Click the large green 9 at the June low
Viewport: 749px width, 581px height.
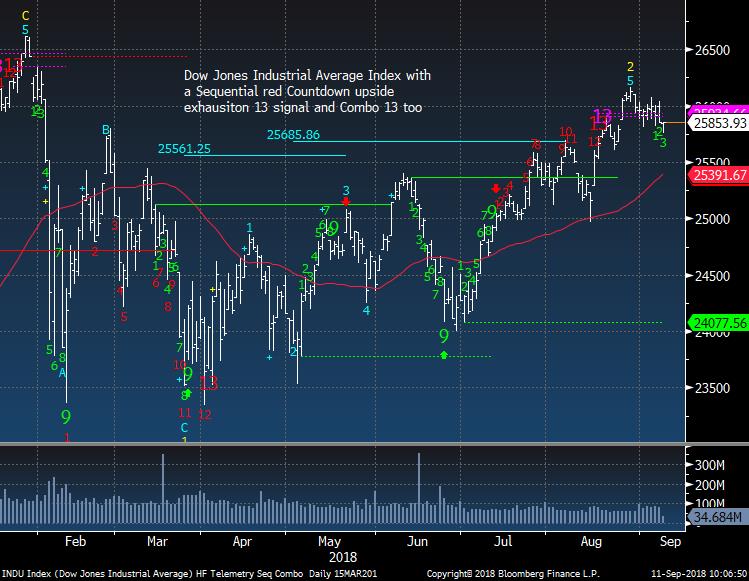(444, 336)
